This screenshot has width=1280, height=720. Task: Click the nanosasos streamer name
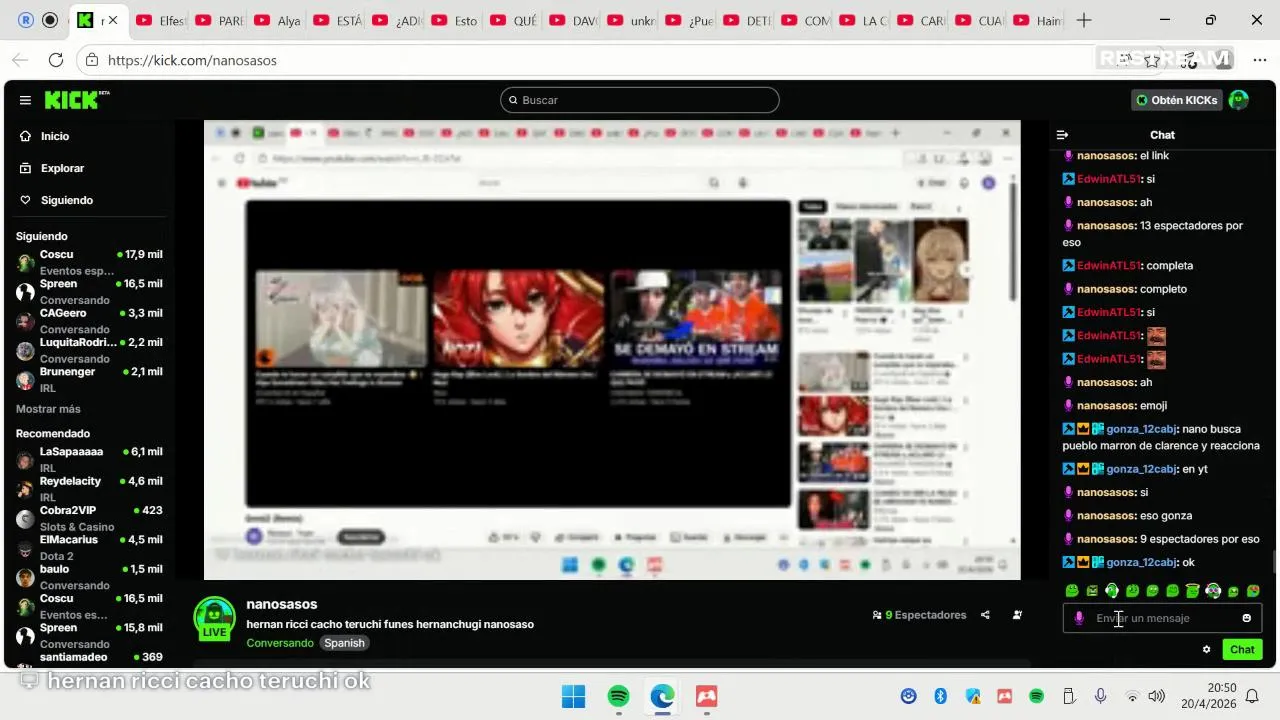282,604
